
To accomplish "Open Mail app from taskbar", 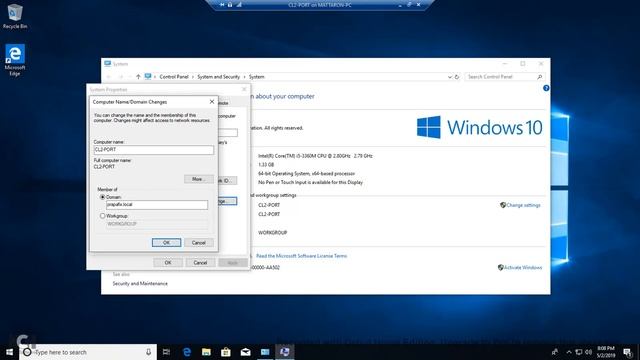I will [245, 352].
